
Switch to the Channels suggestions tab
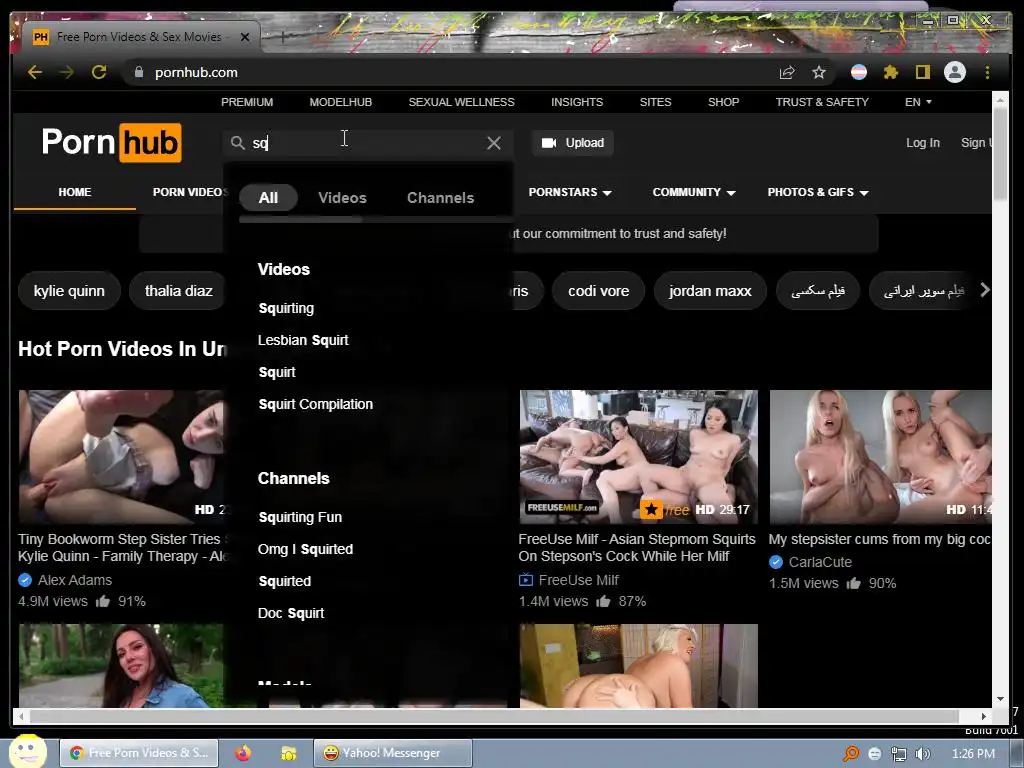[440, 197]
